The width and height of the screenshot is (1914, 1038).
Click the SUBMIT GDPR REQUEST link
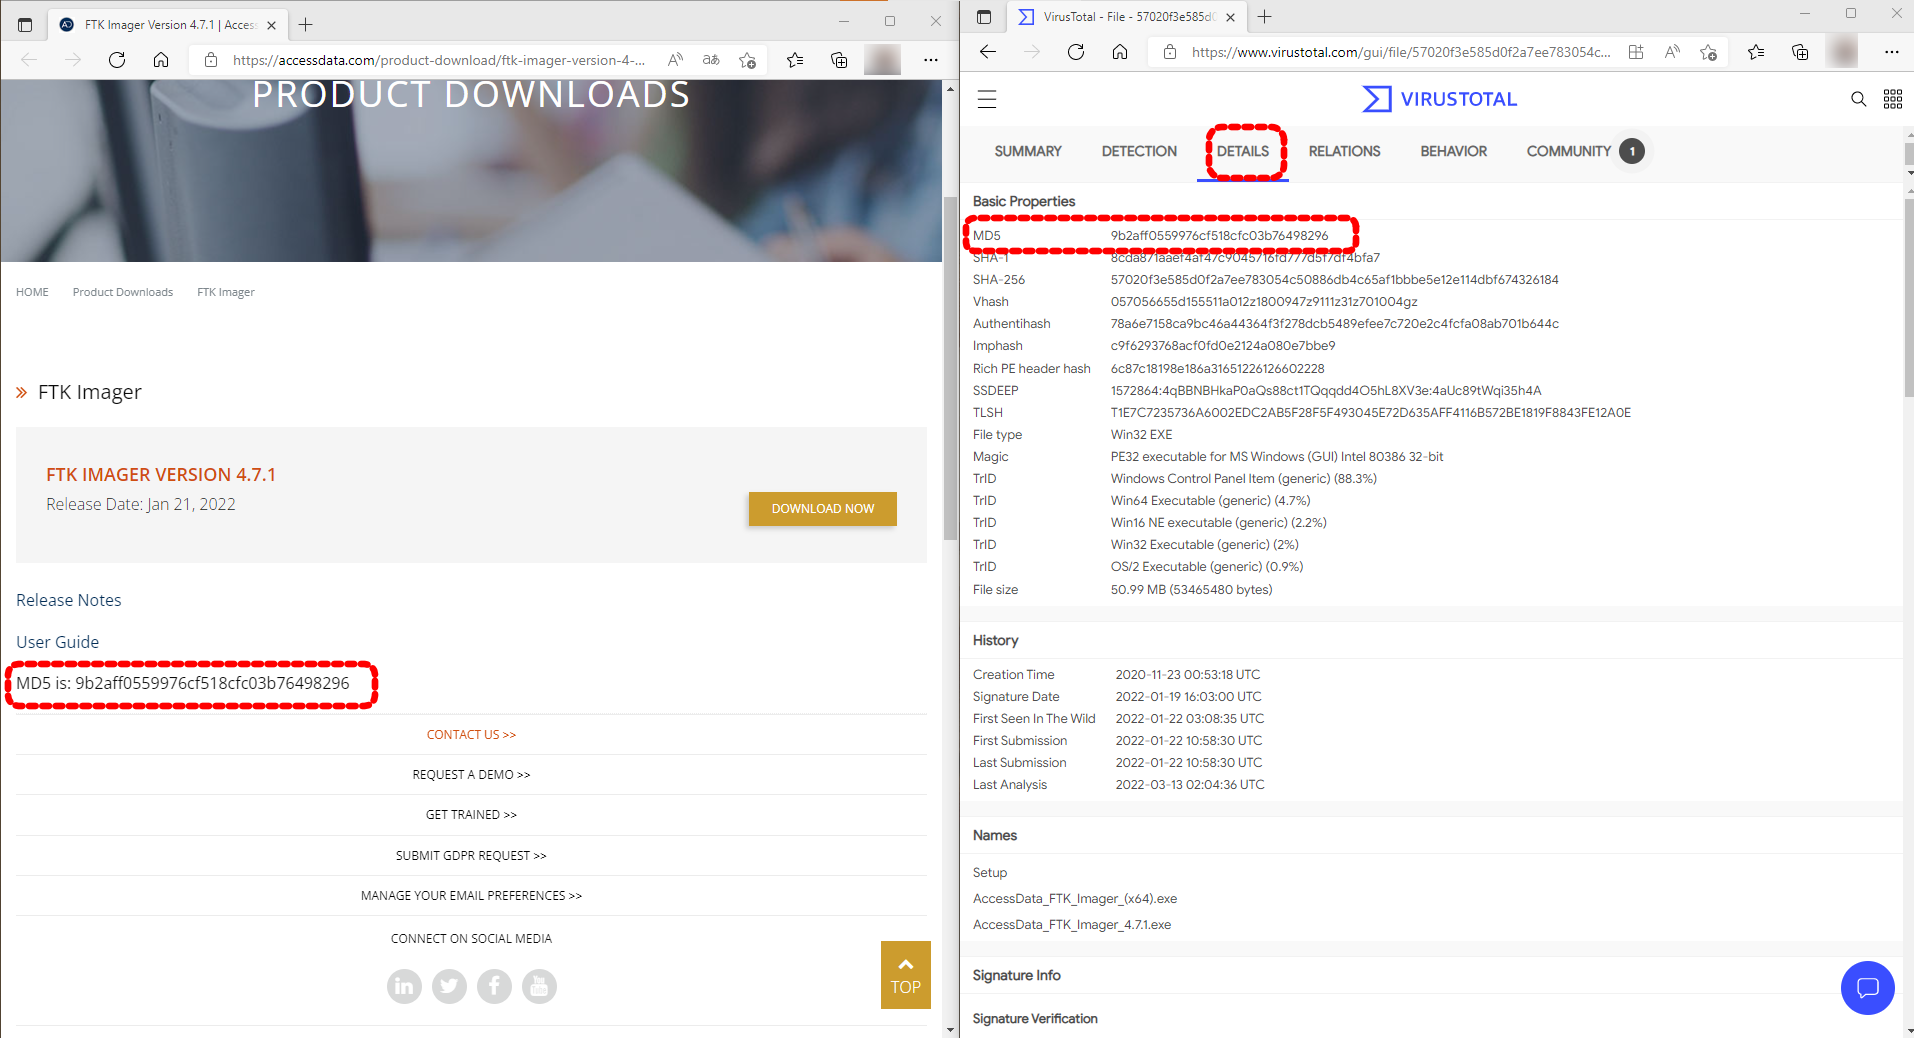point(471,856)
